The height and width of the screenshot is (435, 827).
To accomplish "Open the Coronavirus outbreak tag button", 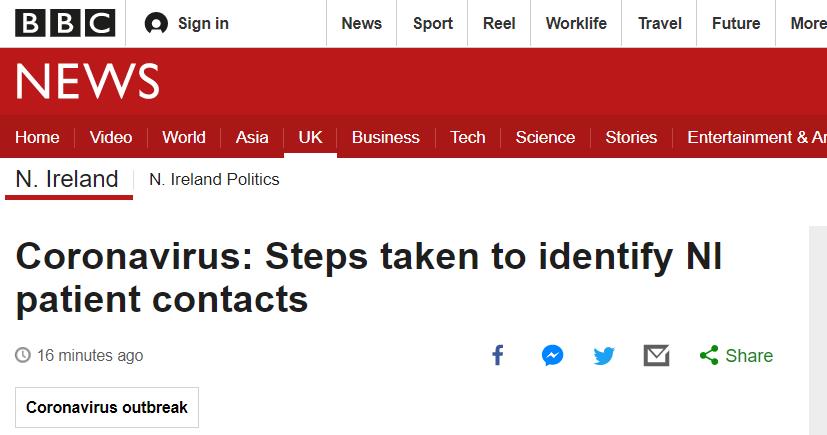I will coord(107,408).
